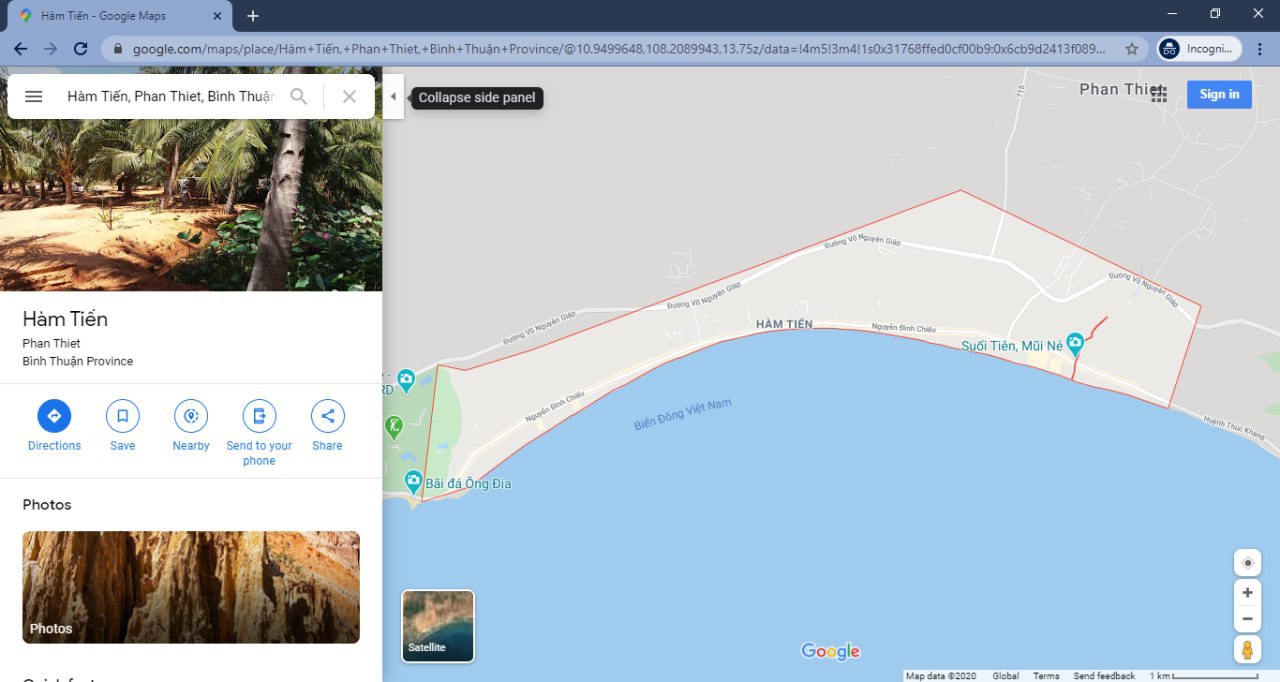Click the green golf course marker
1280x682 pixels.
394,427
